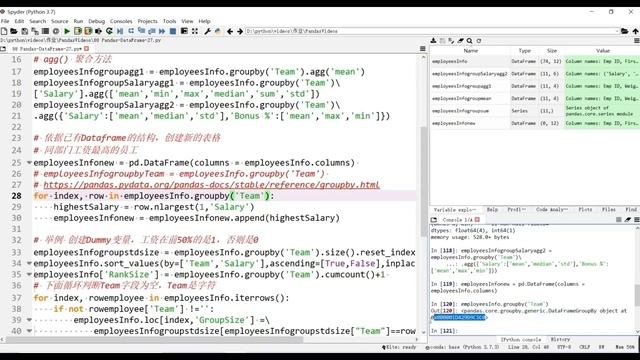Screen dimensions: 640x360
Task: Switch to the Files tab
Action: [609, 209]
